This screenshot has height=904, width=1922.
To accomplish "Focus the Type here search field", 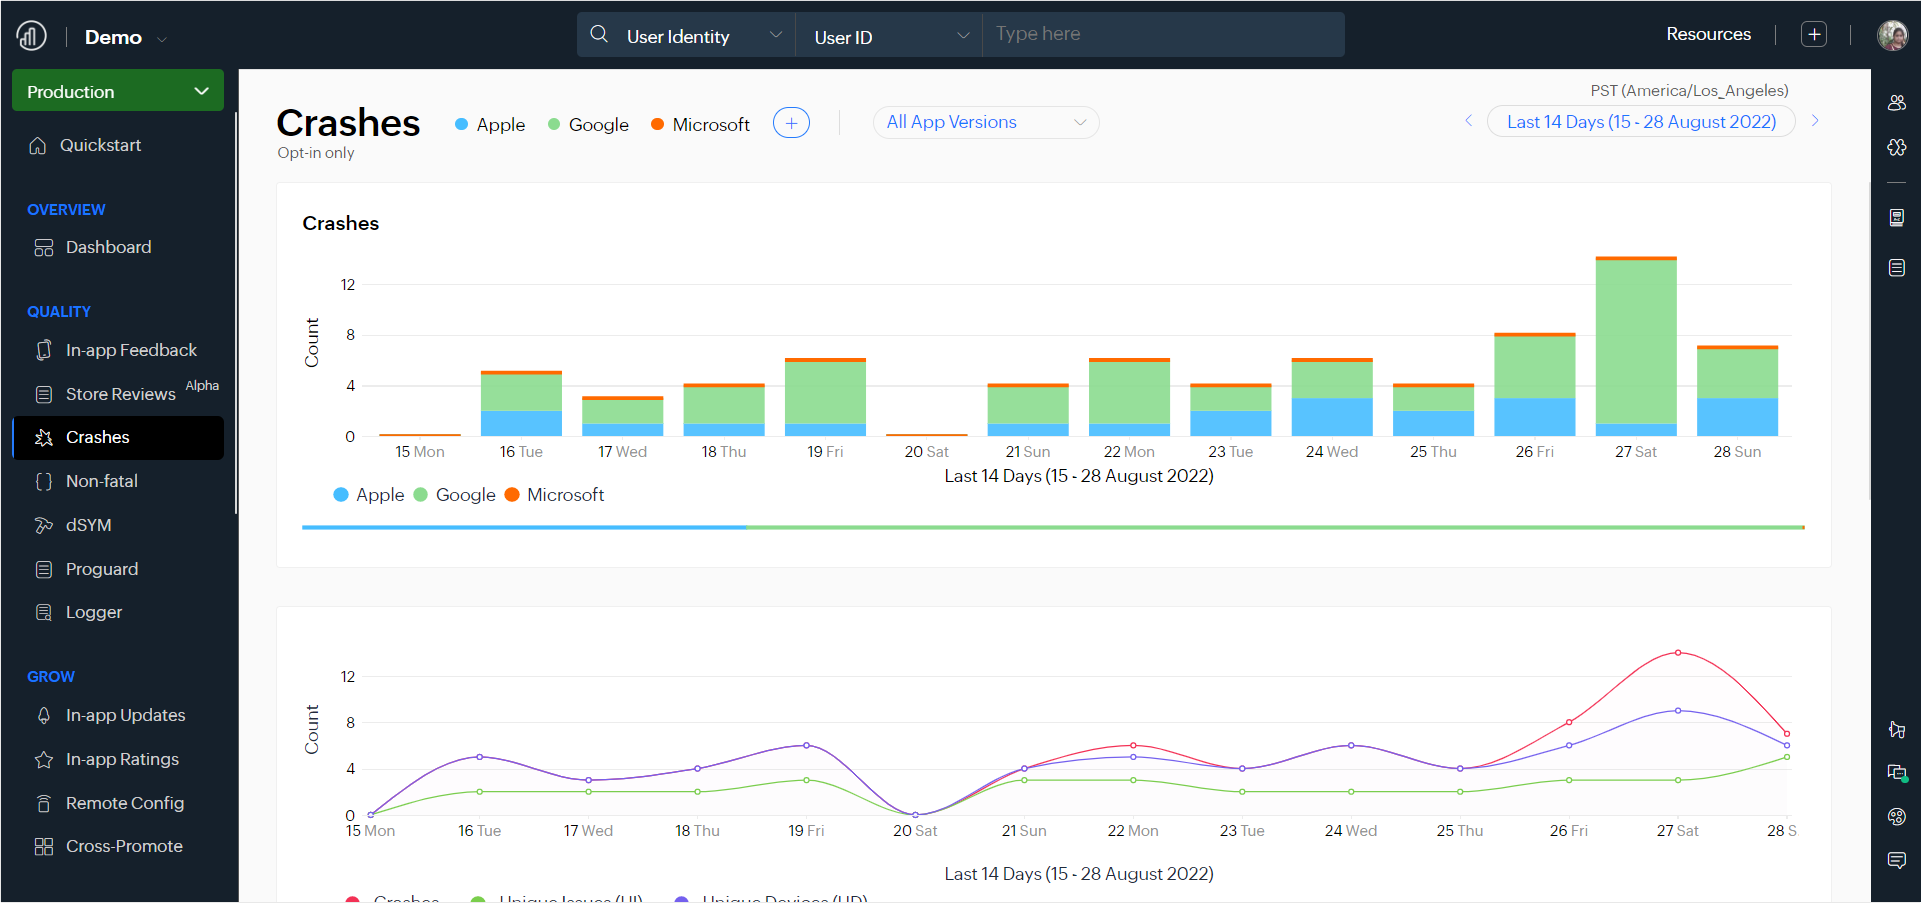I will coord(1162,35).
